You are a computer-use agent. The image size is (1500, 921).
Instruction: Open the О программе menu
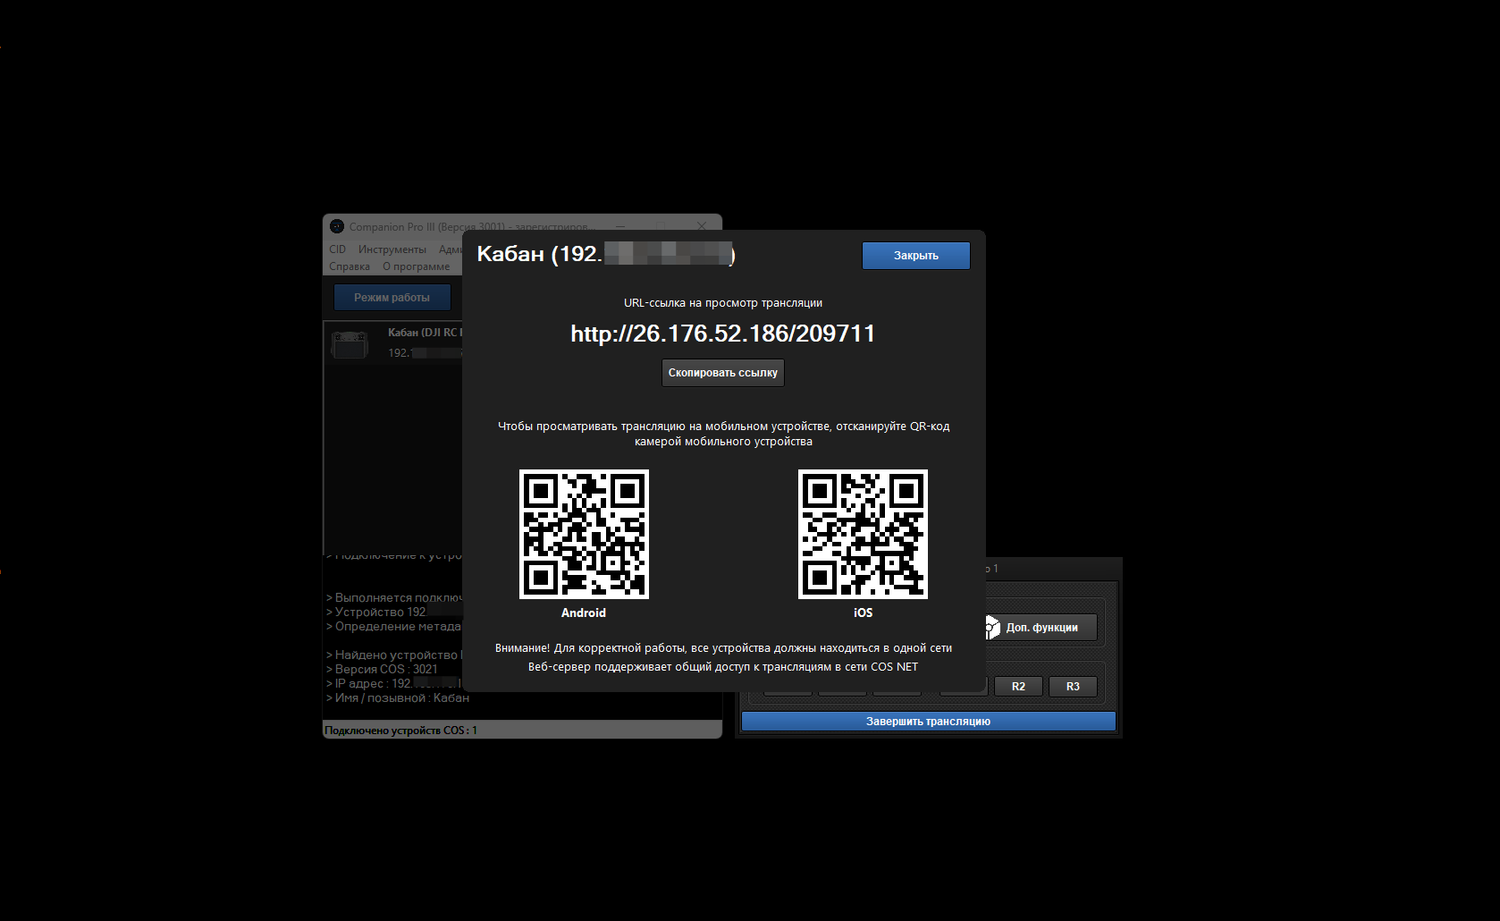[416, 267]
